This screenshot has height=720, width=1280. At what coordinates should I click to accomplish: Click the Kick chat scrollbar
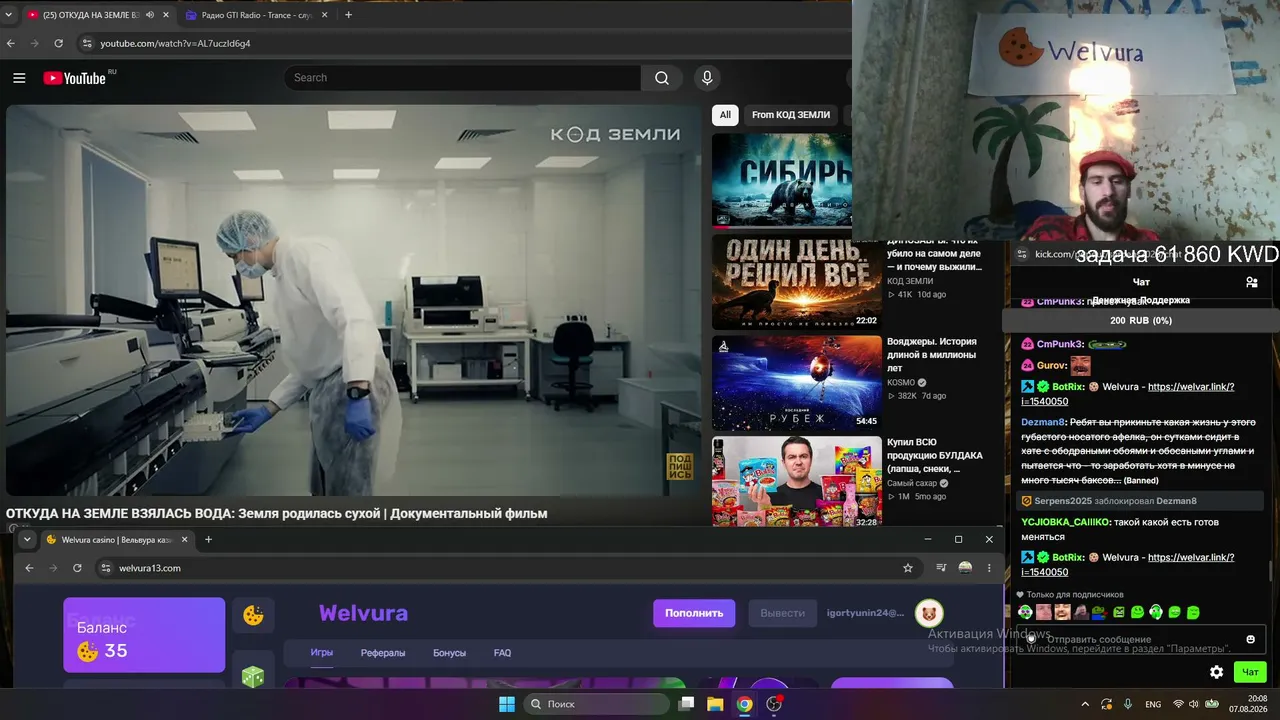point(1270,570)
